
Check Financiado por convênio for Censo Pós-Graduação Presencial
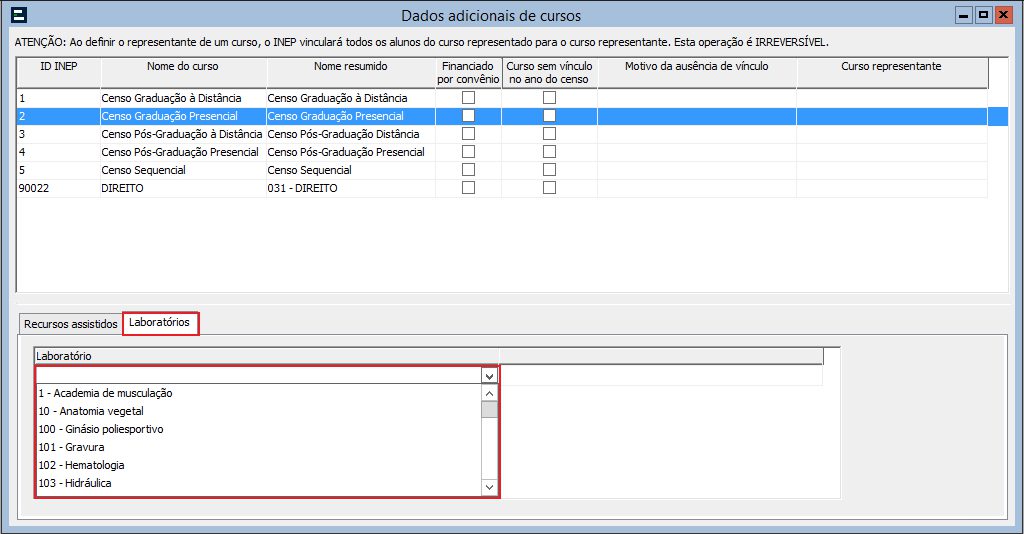click(x=468, y=151)
